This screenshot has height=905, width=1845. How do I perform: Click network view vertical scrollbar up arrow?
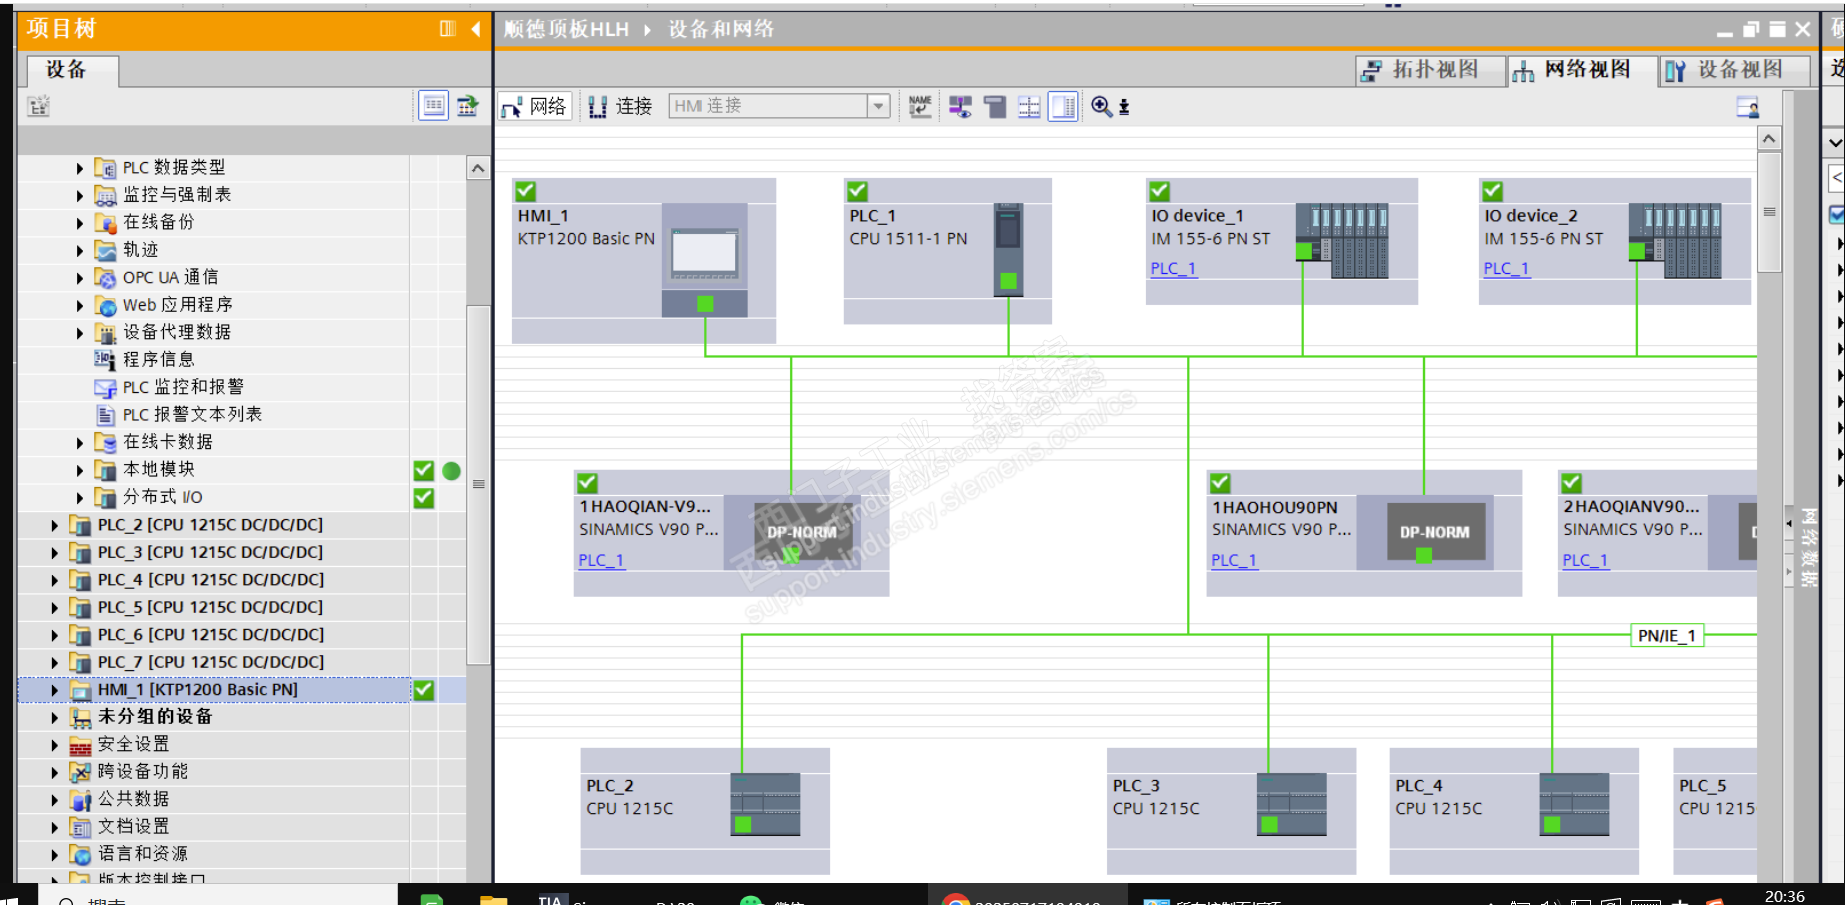click(x=1769, y=139)
